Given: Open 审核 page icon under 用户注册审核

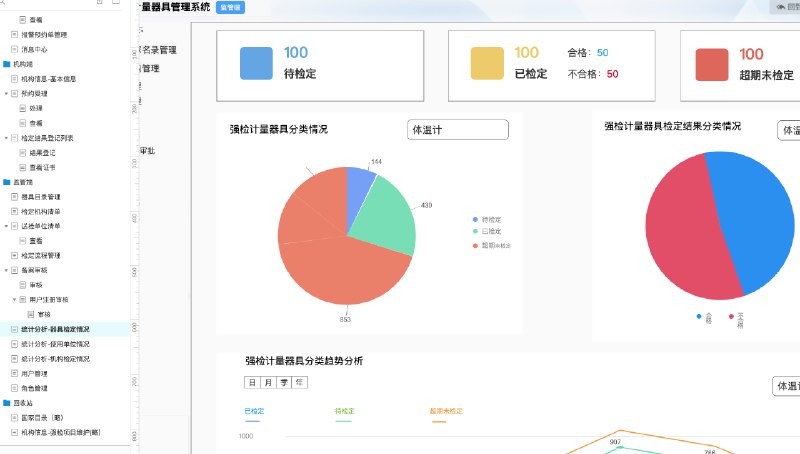Looking at the screenshot, I should pyautogui.click(x=31, y=314).
